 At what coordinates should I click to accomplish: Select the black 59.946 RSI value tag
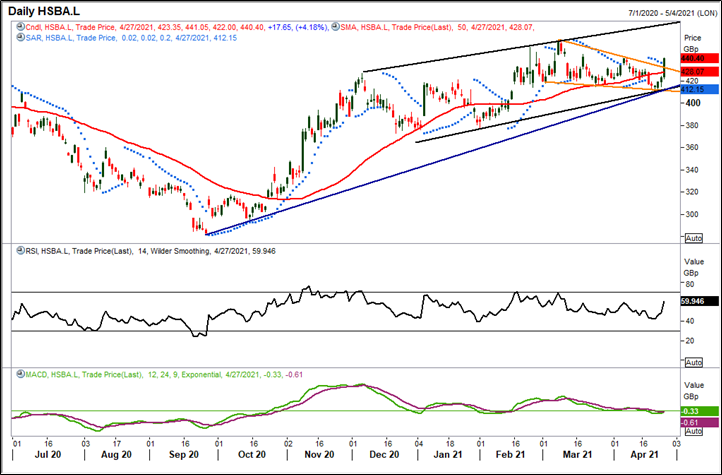click(x=699, y=301)
